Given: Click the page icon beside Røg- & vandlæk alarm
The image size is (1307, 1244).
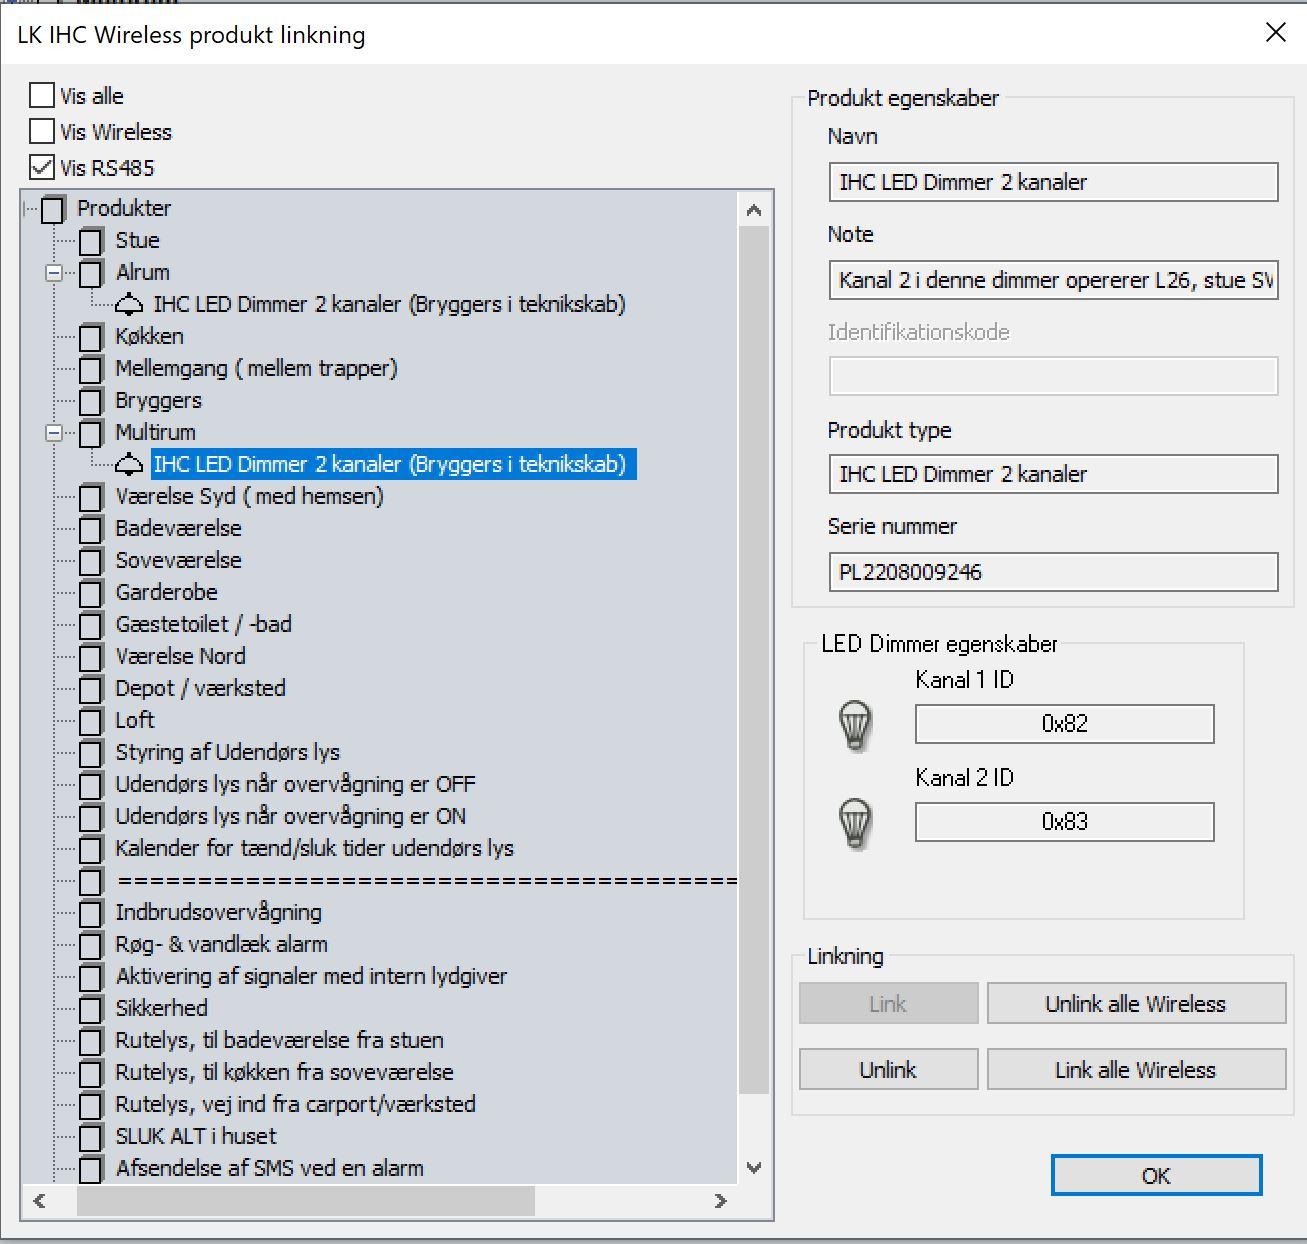Looking at the screenshot, I should [91, 945].
